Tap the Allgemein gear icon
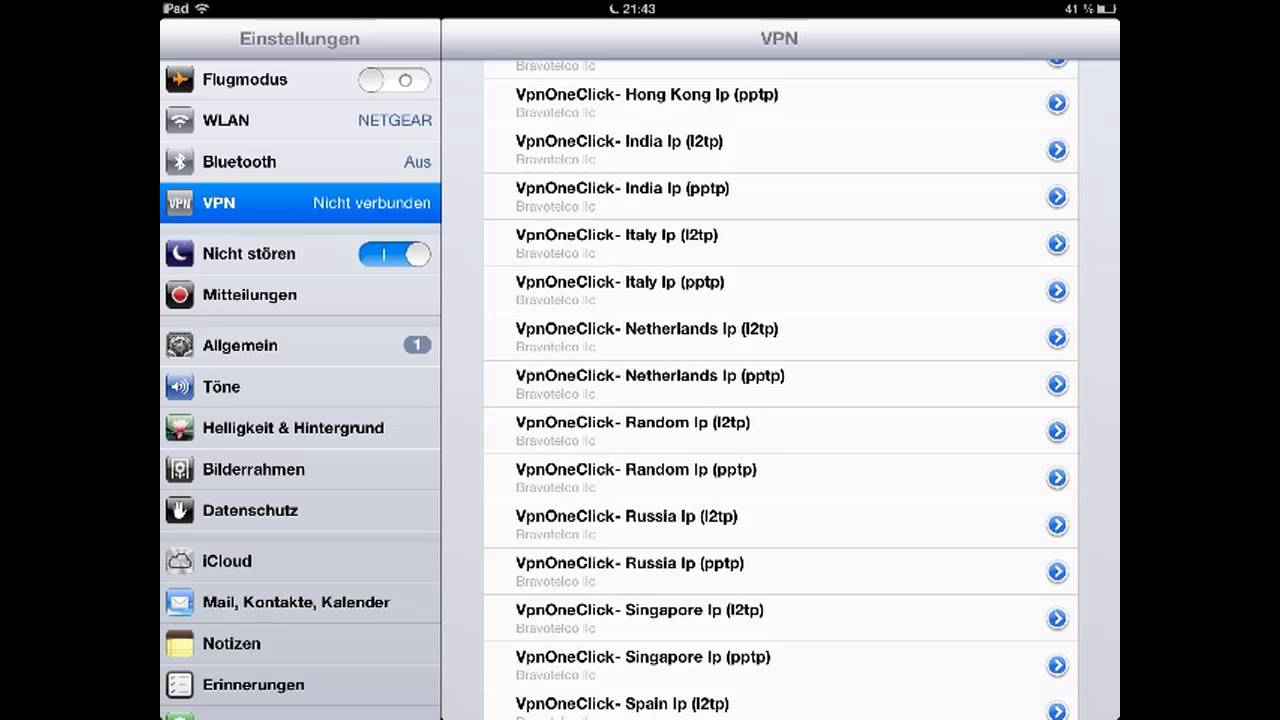Screen dimensions: 1280x720 (180, 346)
